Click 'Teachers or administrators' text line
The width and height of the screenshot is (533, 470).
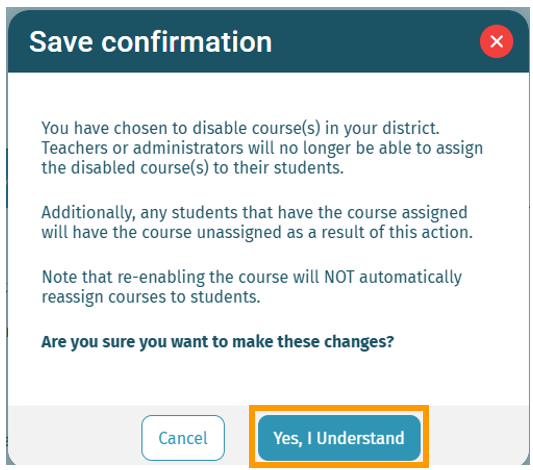point(262,148)
